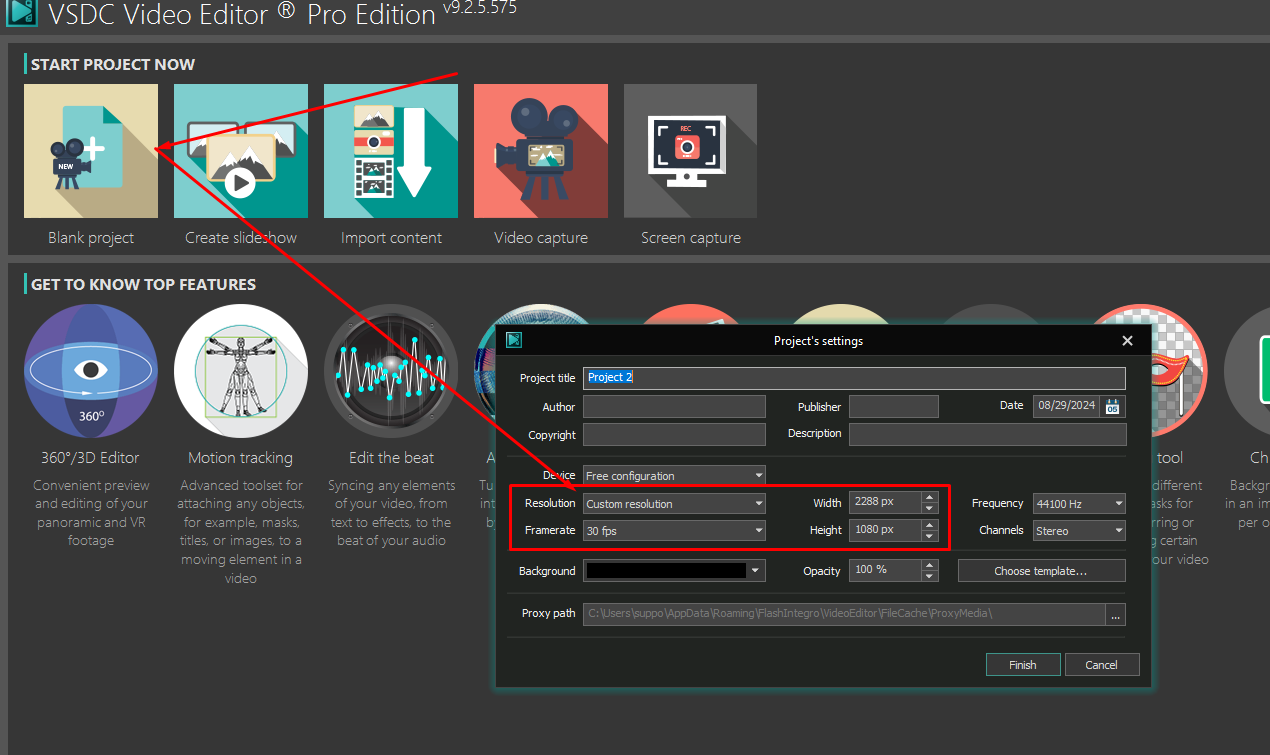The width and height of the screenshot is (1270, 755).
Task: Click the Proxy path text field
Action: click(844, 613)
